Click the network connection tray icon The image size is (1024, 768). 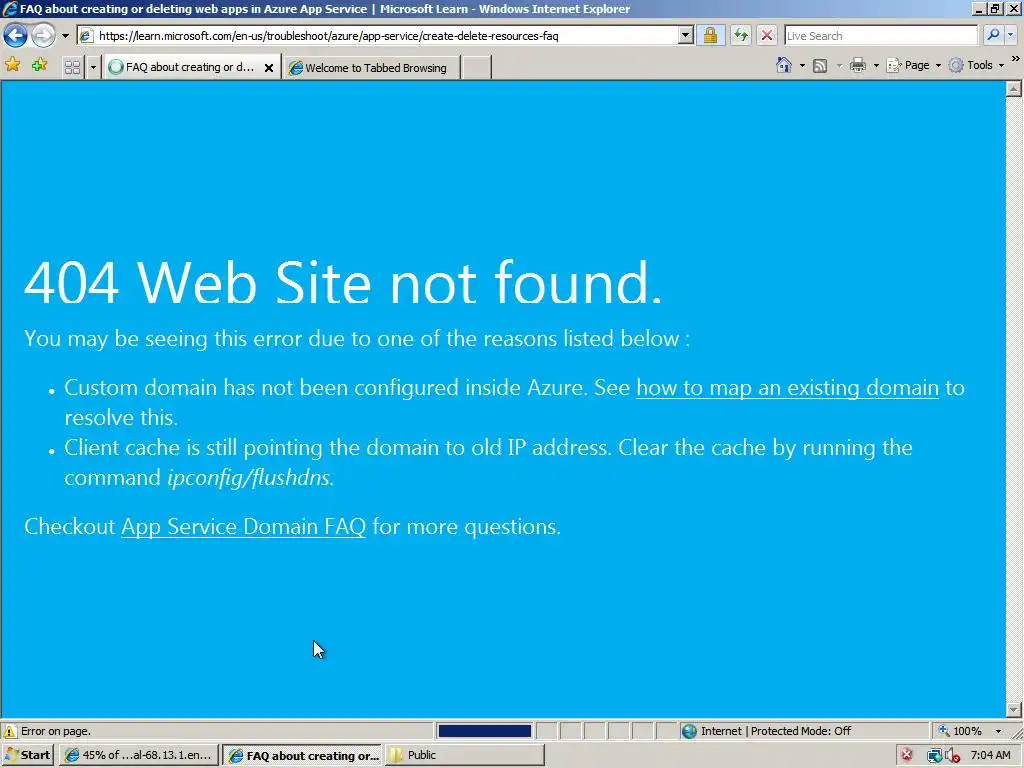coord(934,756)
